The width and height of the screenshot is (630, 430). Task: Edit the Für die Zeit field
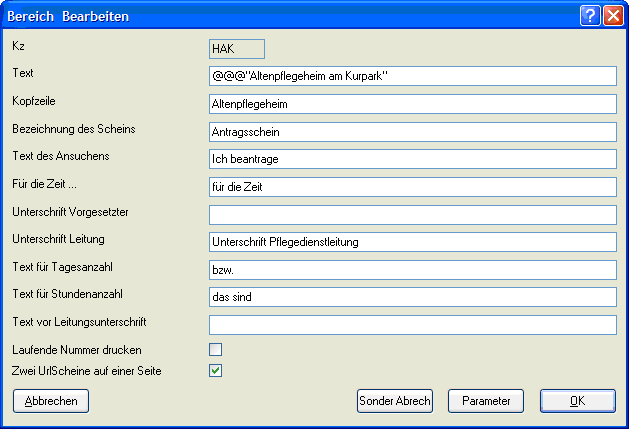click(412, 187)
